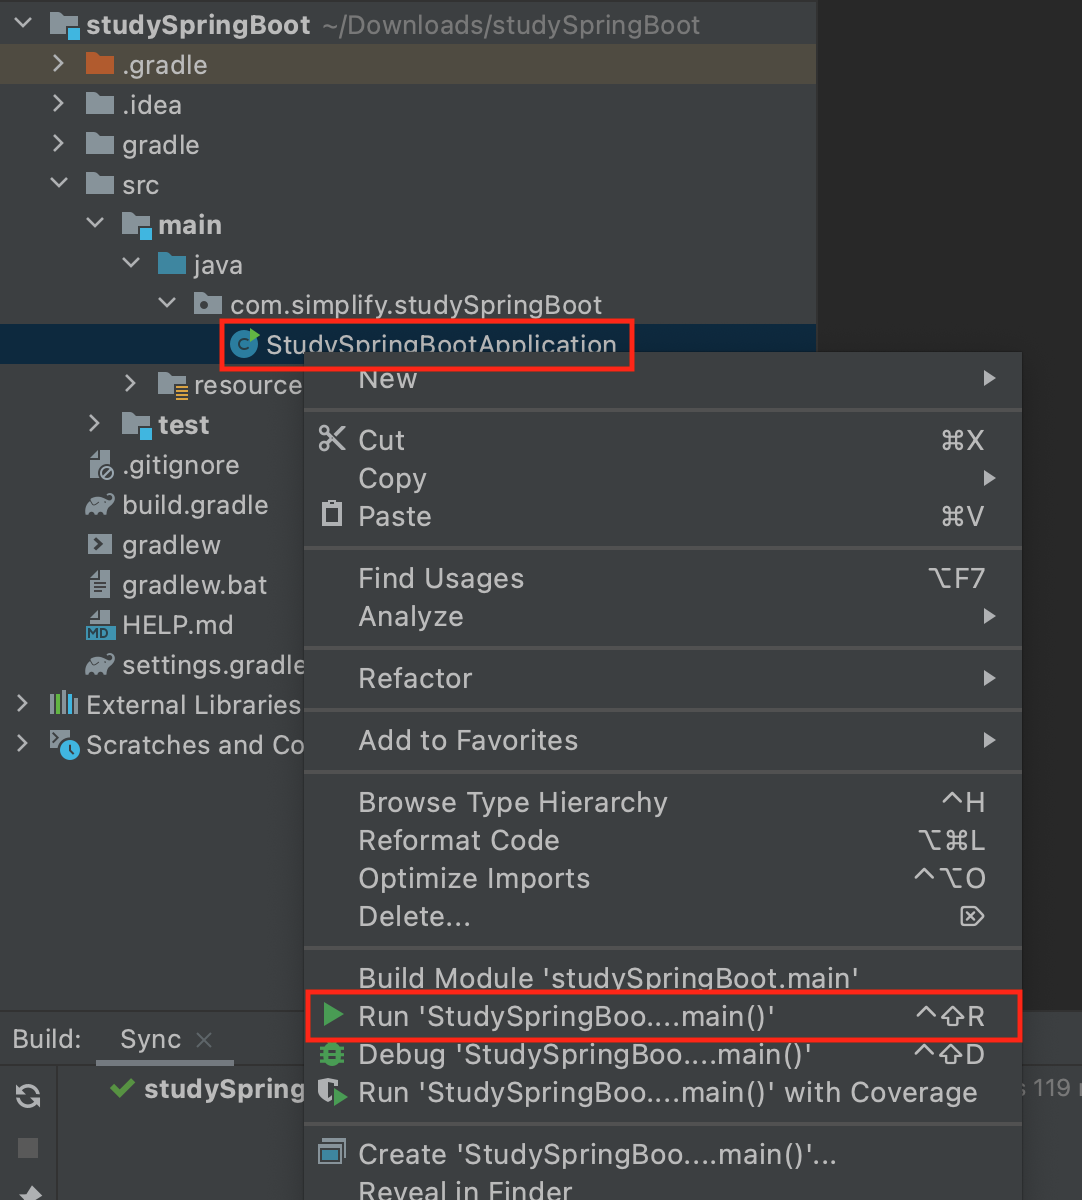Close the Sync tab
The width and height of the screenshot is (1082, 1200).
point(204,1040)
